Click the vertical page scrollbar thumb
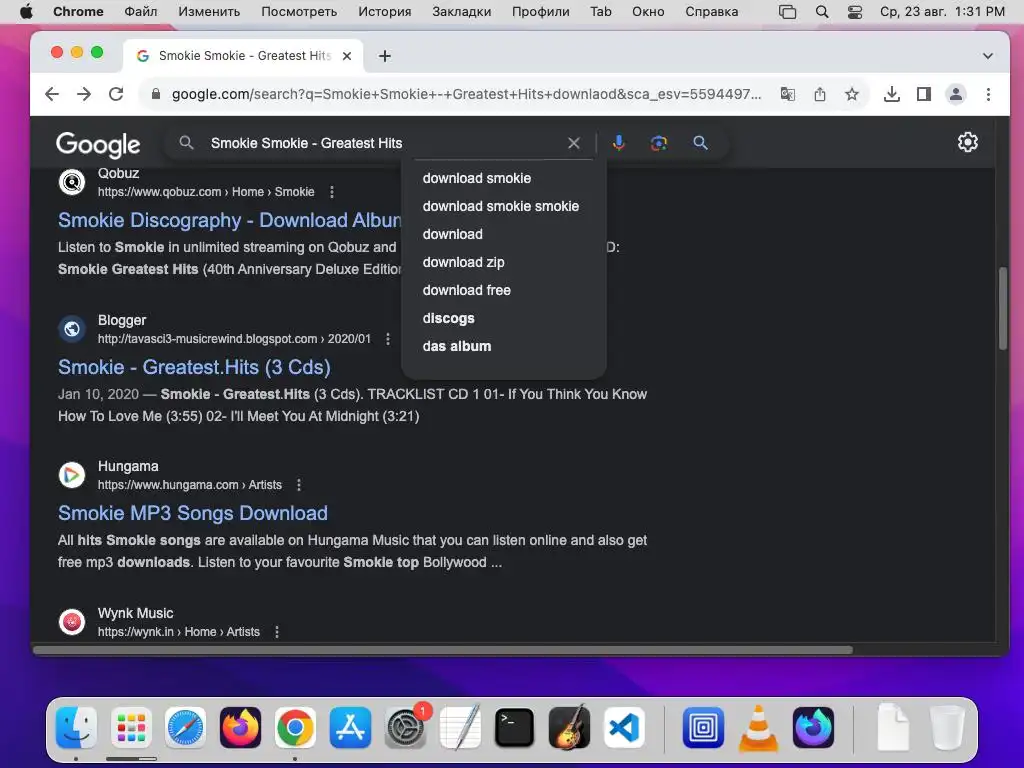The width and height of the screenshot is (1024, 768). pyautogui.click(x=1002, y=308)
